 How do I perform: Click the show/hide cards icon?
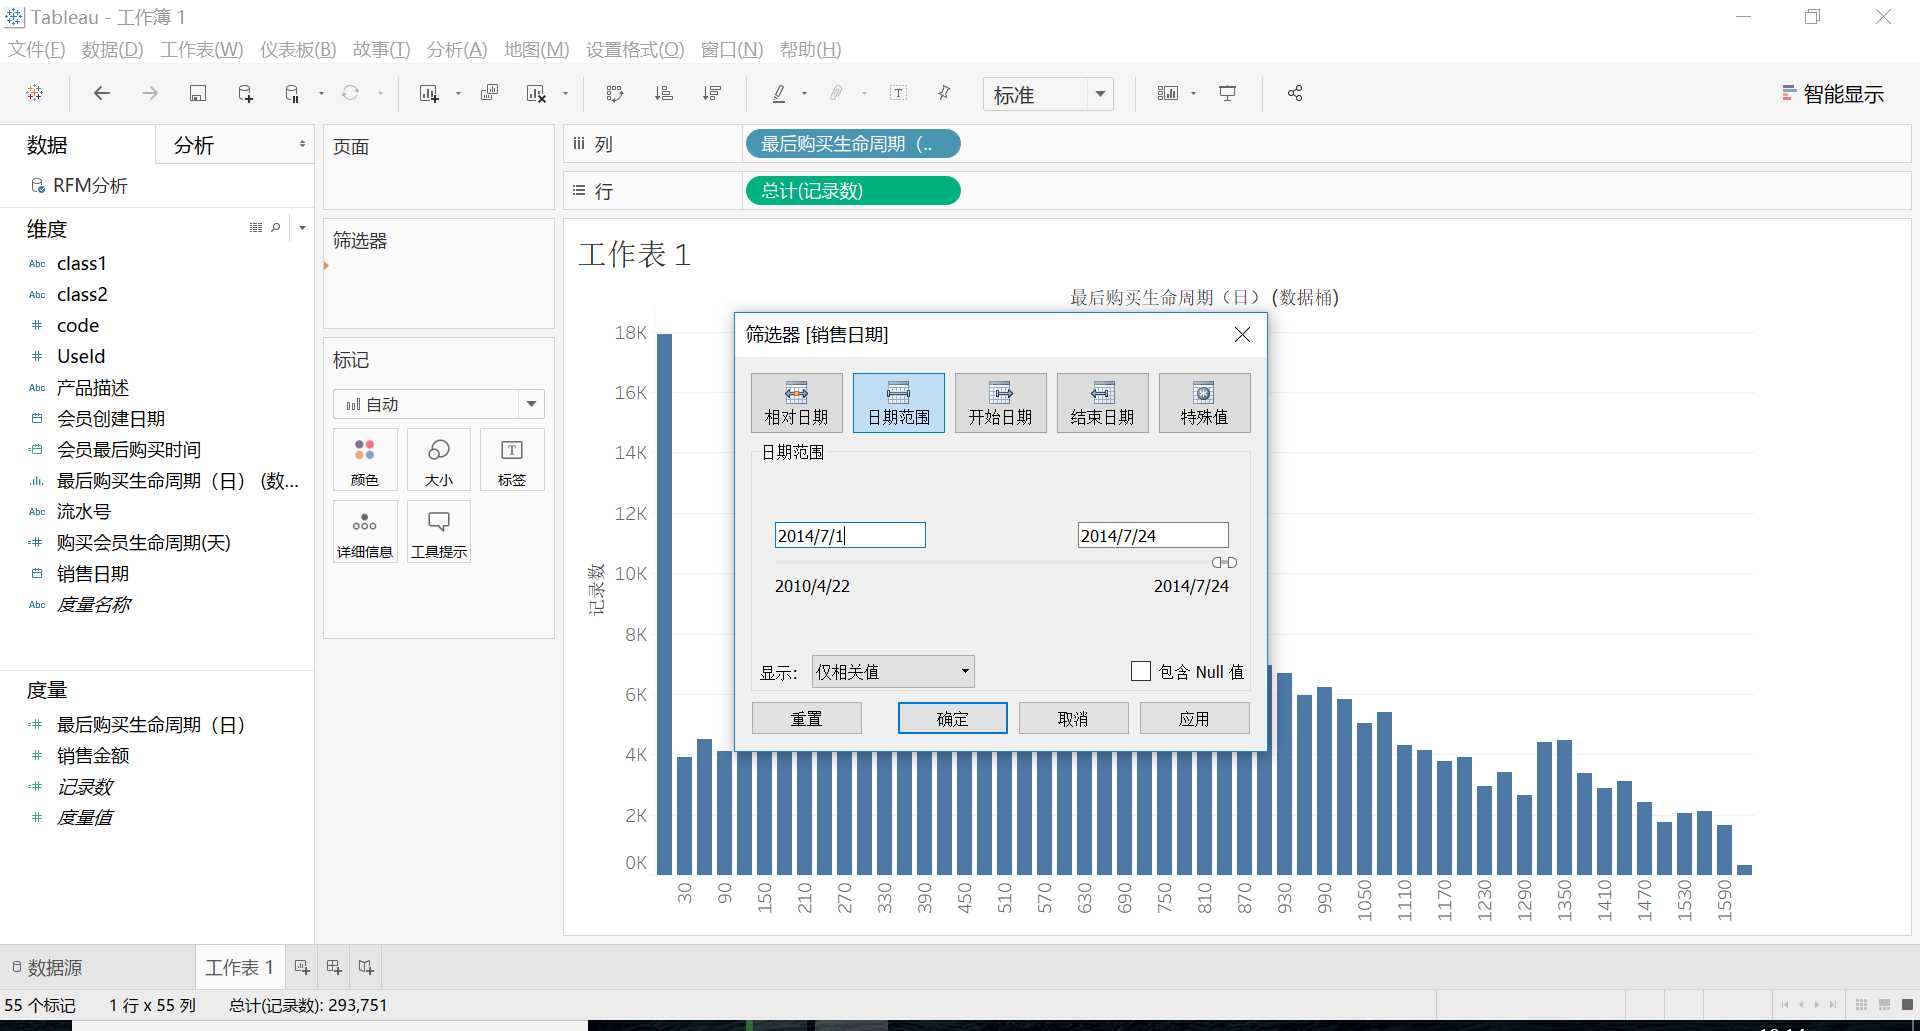point(1168,93)
